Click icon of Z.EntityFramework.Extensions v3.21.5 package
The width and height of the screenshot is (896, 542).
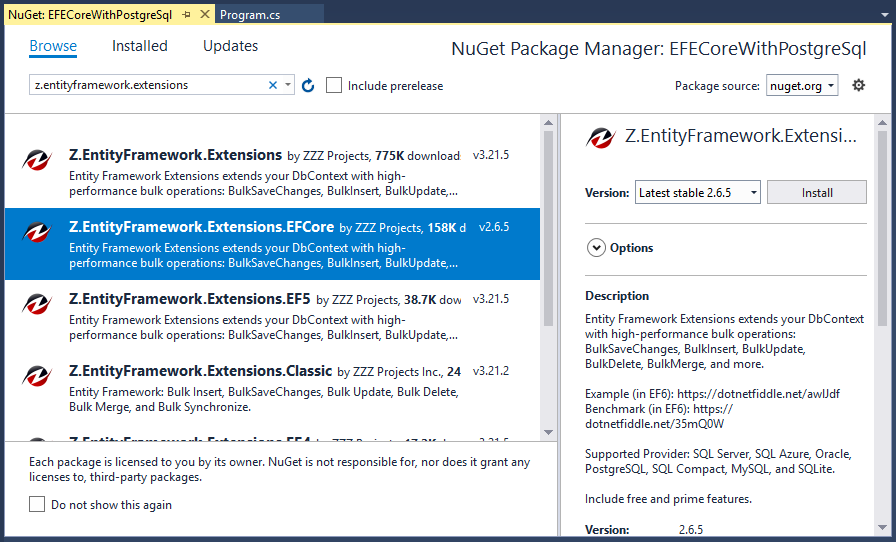(x=37, y=160)
